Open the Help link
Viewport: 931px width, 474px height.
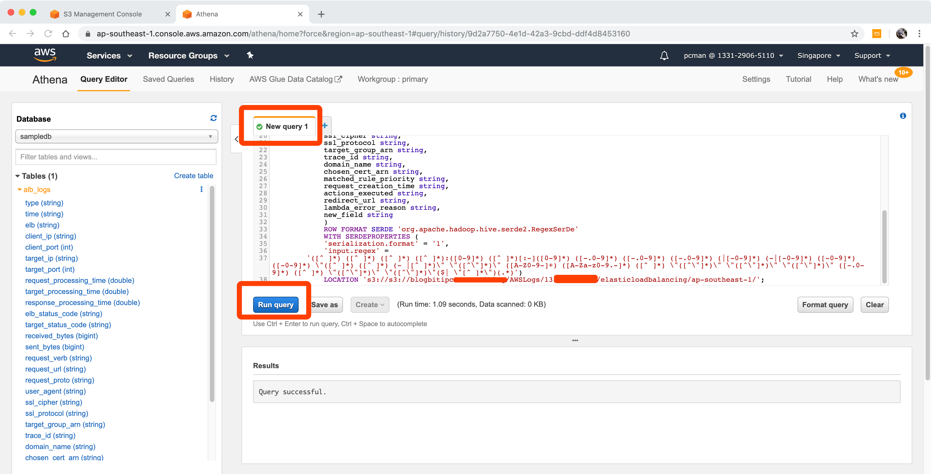click(835, 79)
